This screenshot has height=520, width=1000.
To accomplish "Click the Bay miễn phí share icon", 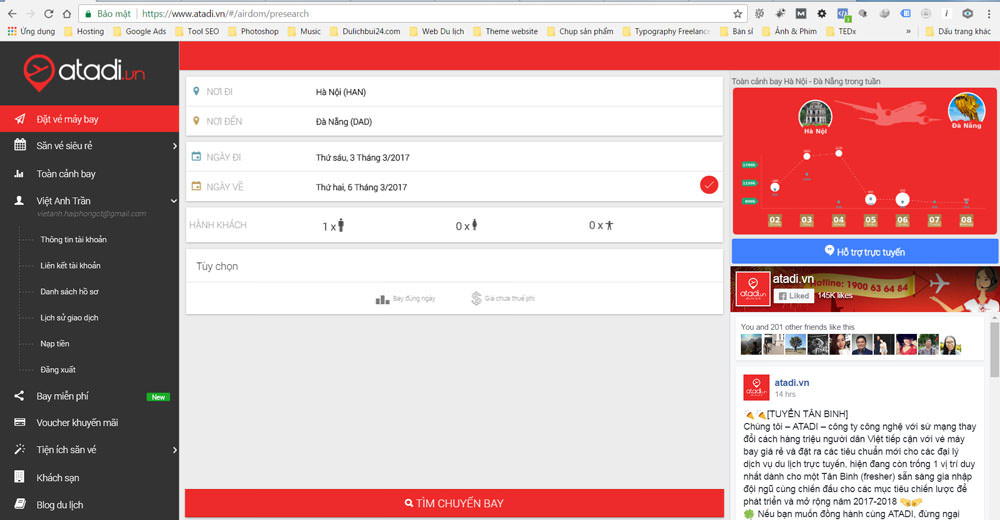I will point(19,396).
